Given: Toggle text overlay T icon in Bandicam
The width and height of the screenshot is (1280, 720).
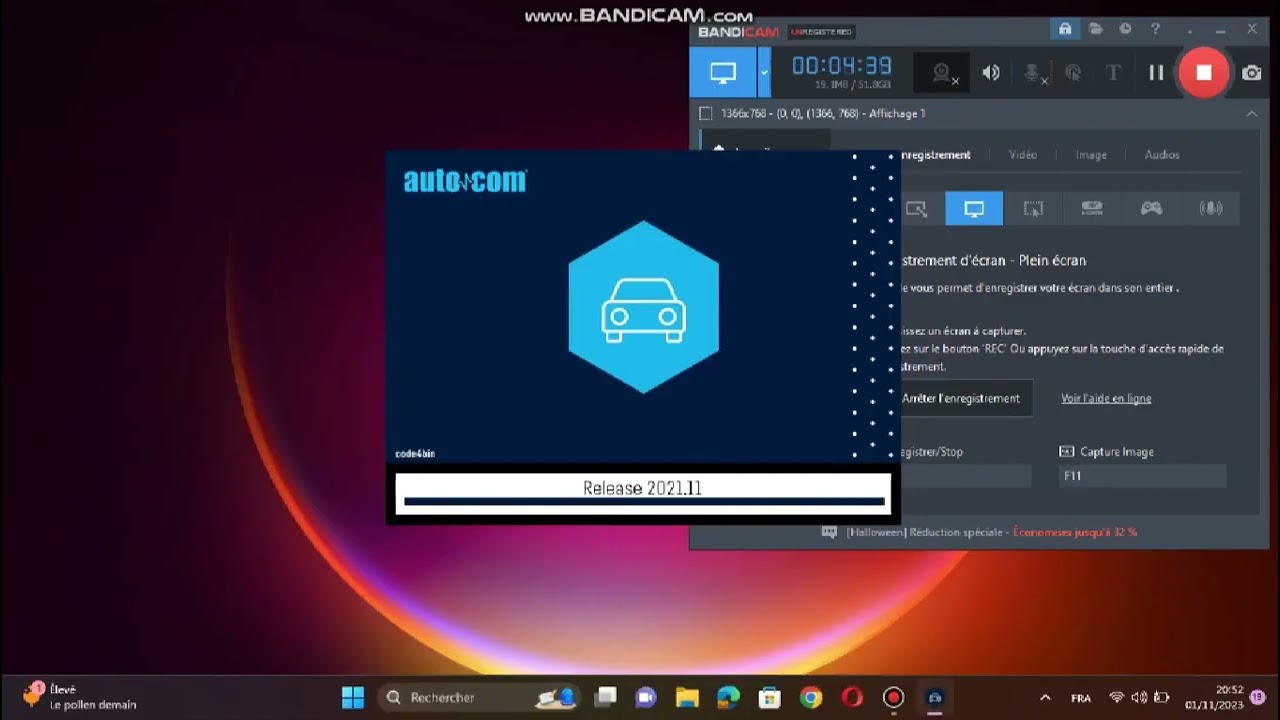Looking at the screenshot, I should coord(1113,72).
